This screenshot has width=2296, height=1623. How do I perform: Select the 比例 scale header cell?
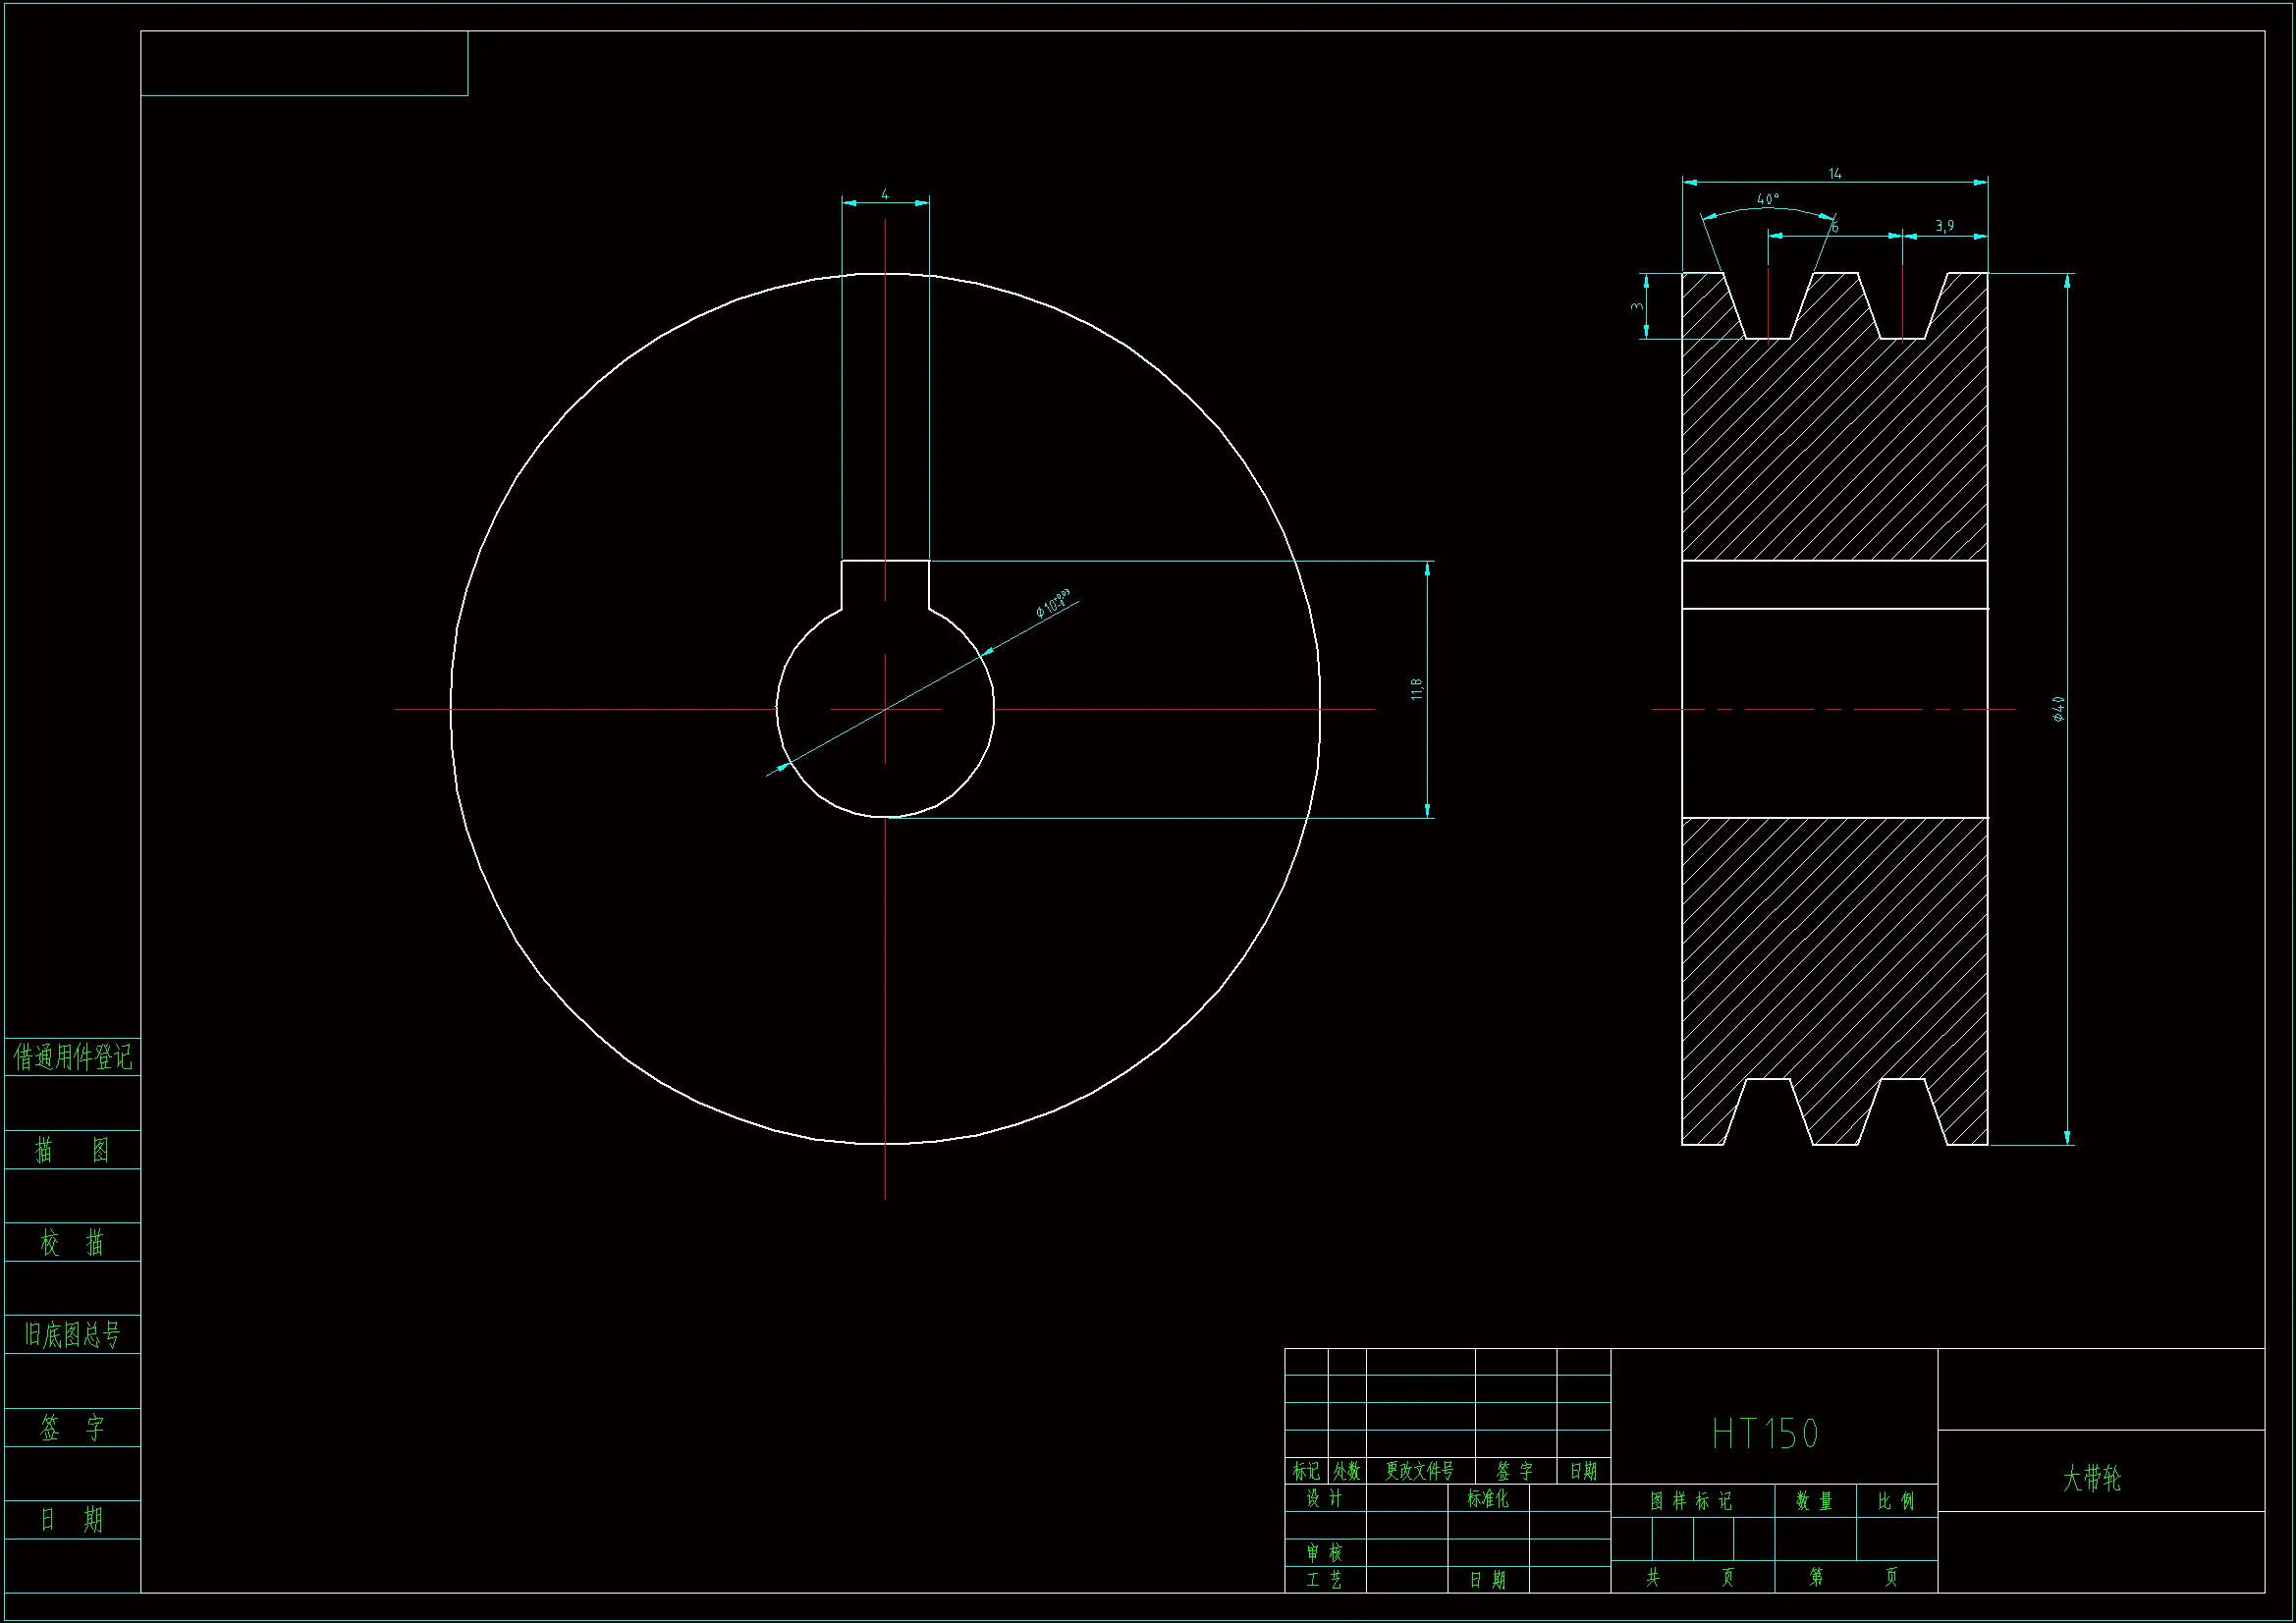1896,1501
